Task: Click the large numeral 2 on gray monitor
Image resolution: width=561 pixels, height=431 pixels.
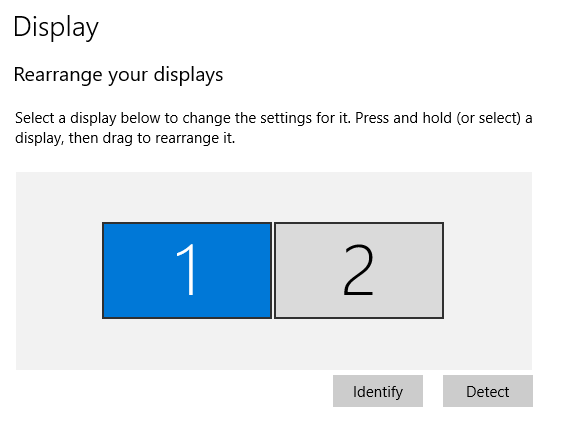Action: pos(358,270)
